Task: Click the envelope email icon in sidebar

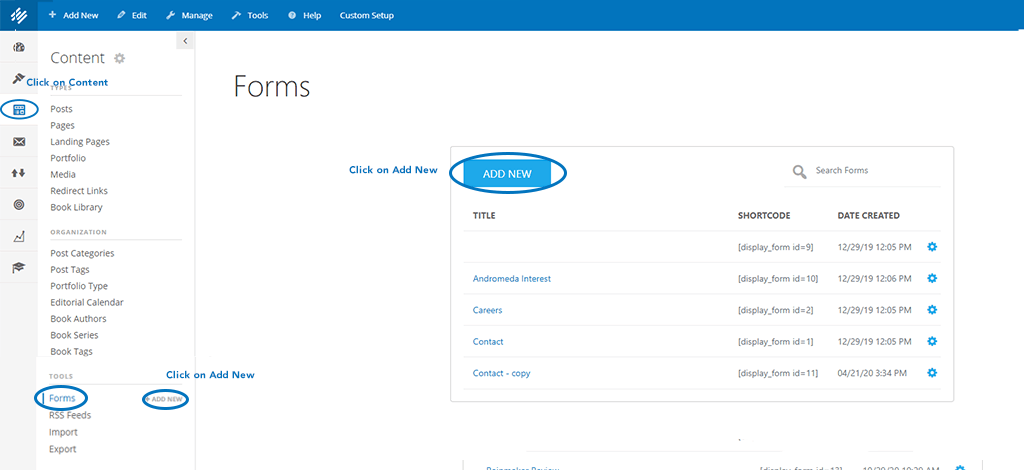Action: tap(19, 142)
